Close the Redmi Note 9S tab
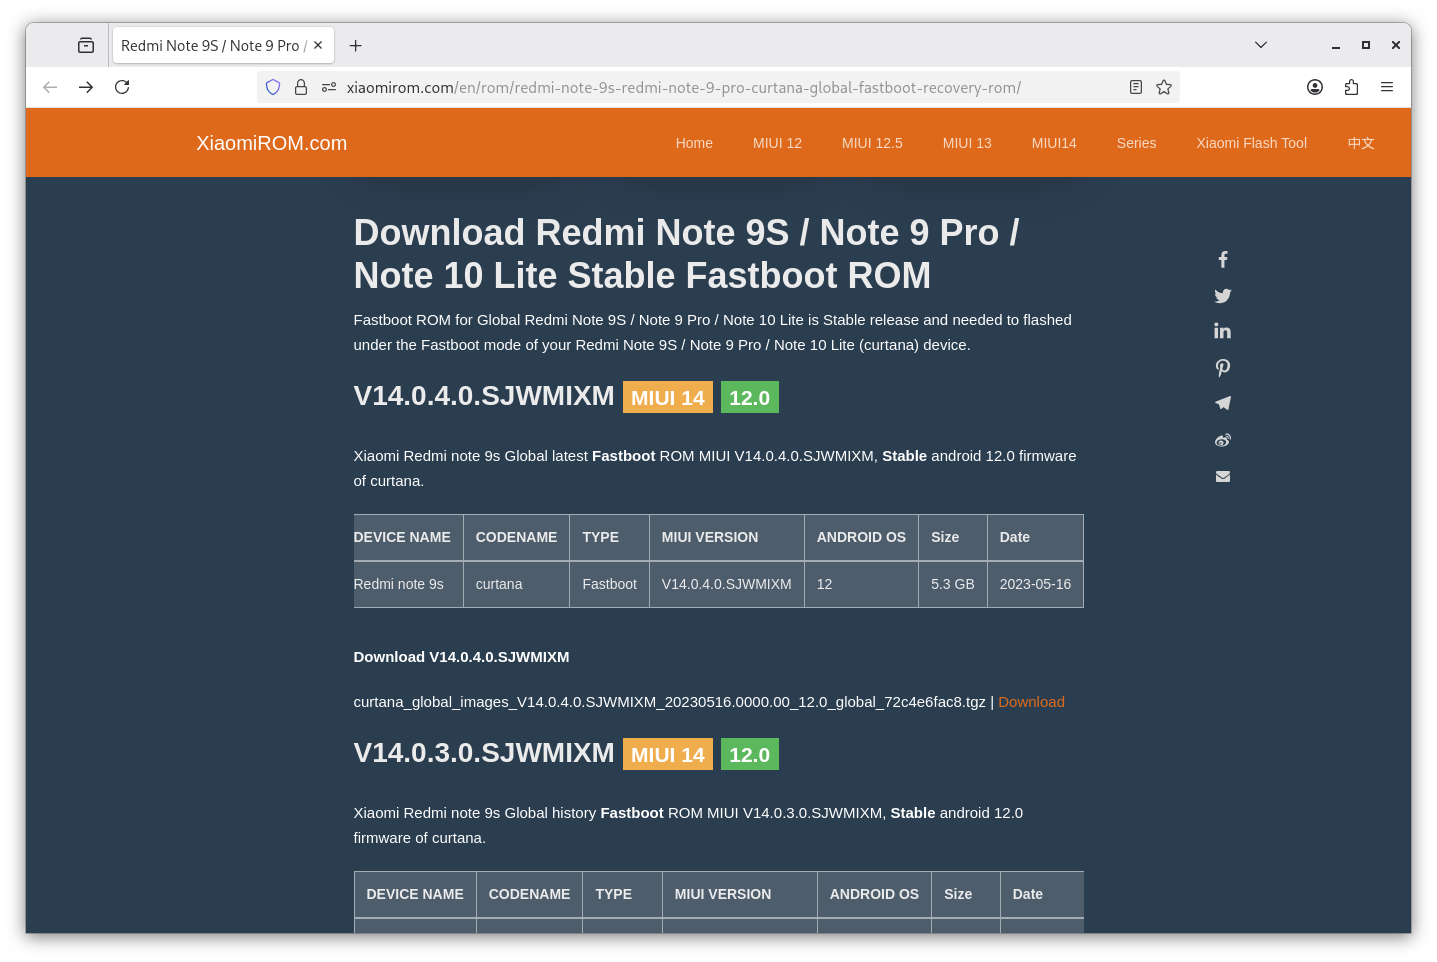The height and width of the screenshot is (962, 1437). (x=318, y=45)
